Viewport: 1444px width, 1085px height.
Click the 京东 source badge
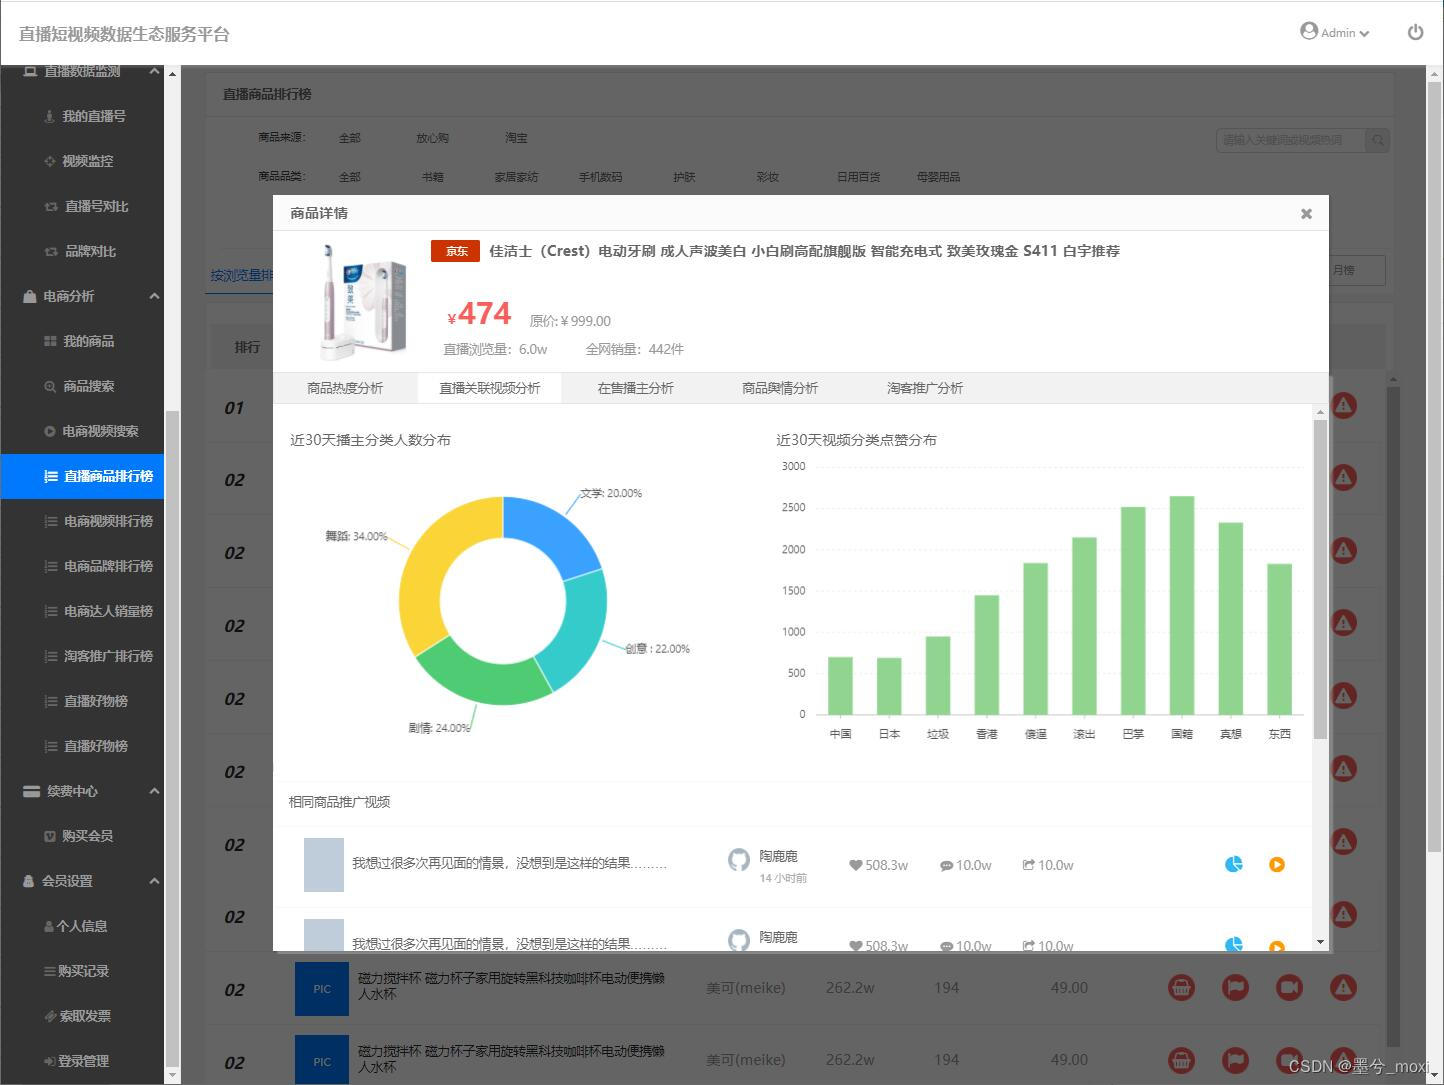pyautogui.click(x=456, y=251)
